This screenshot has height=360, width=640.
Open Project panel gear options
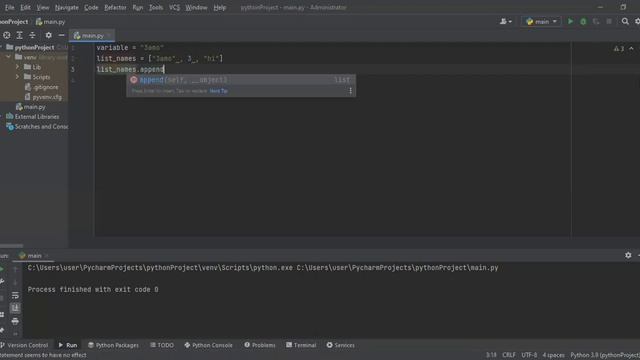(49, 35)
